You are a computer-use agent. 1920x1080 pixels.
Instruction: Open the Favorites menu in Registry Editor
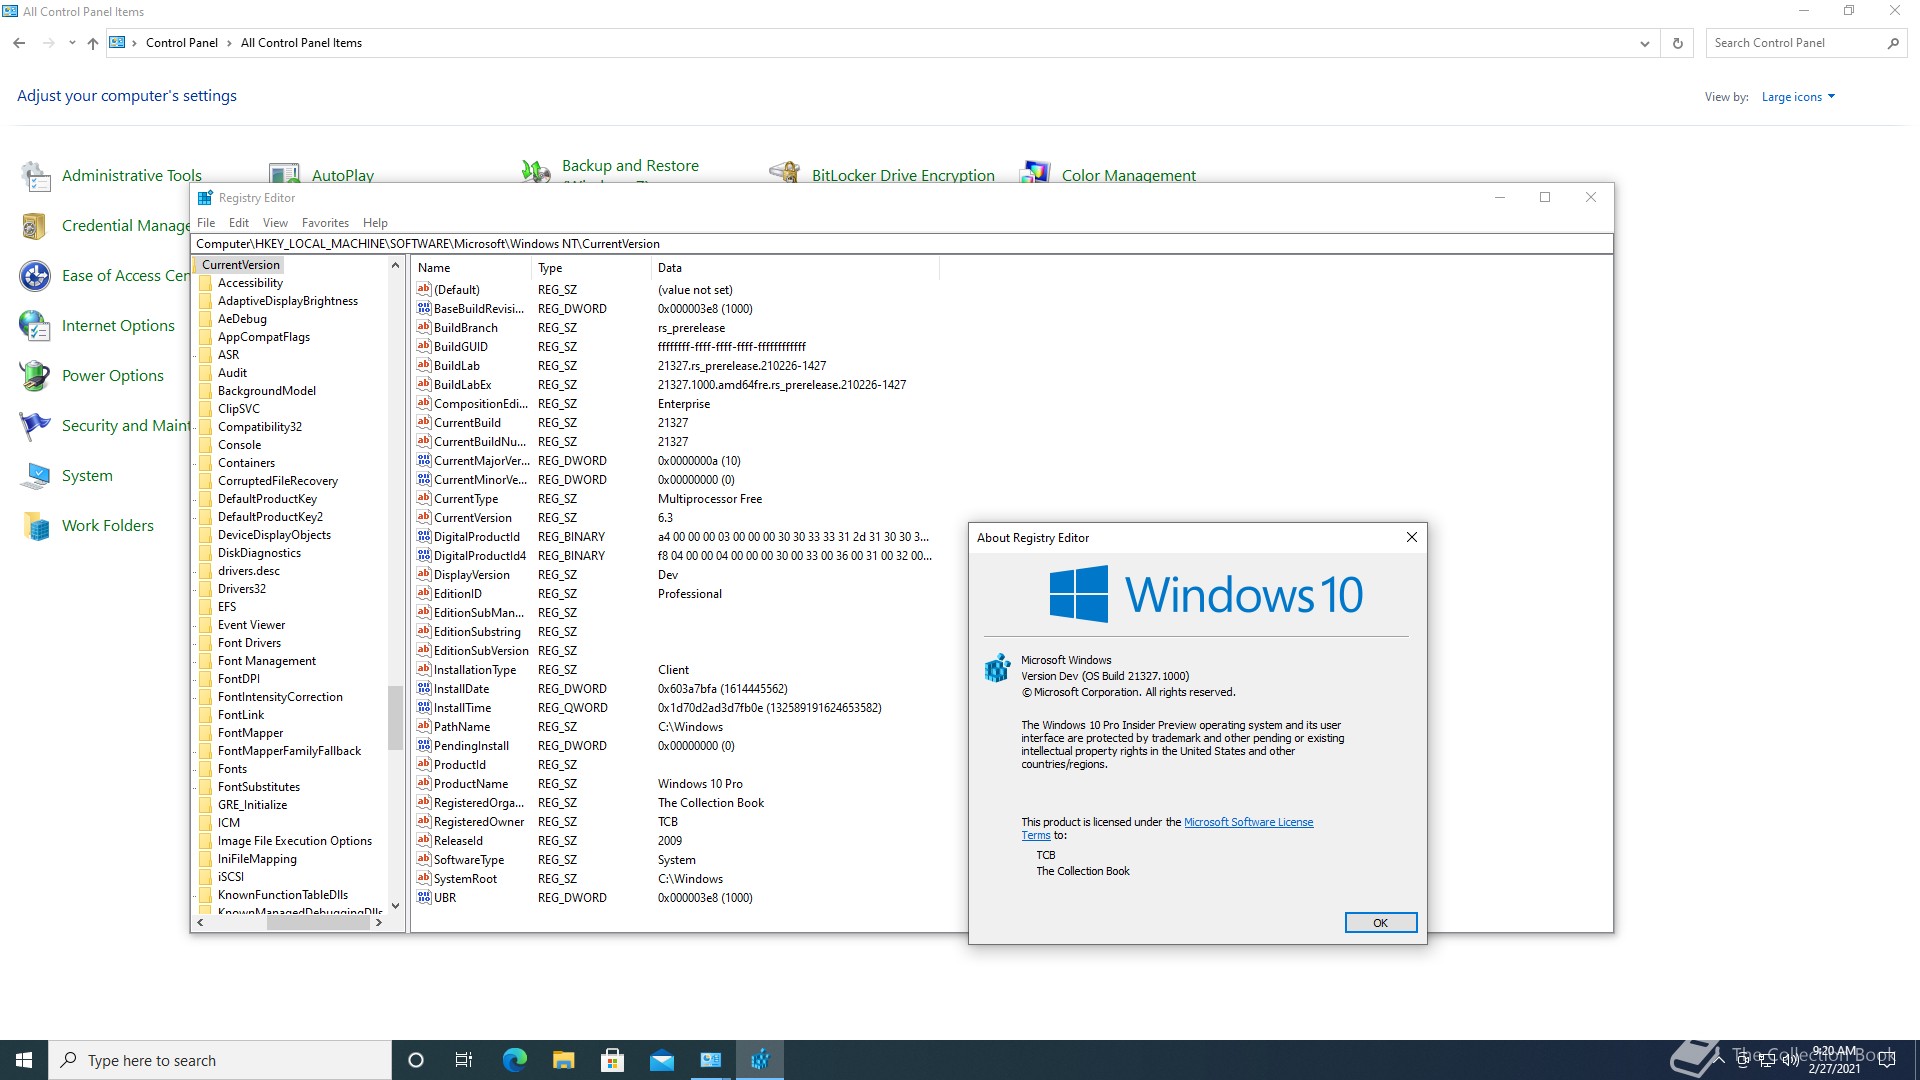pyautogui.click(x=326, y=223)
